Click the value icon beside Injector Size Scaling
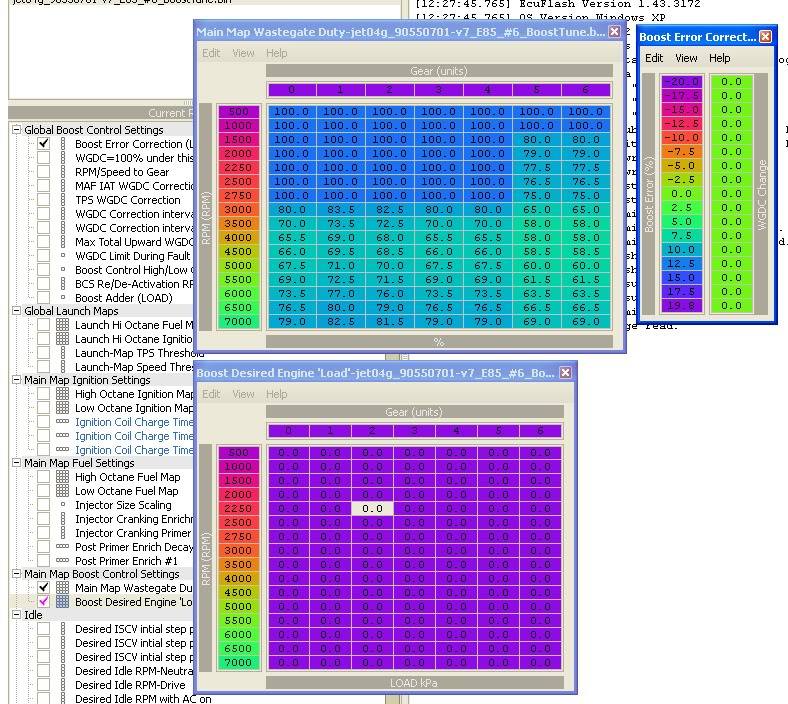The width and height of the screenshot is (788, 704). (x=62, y=505)
